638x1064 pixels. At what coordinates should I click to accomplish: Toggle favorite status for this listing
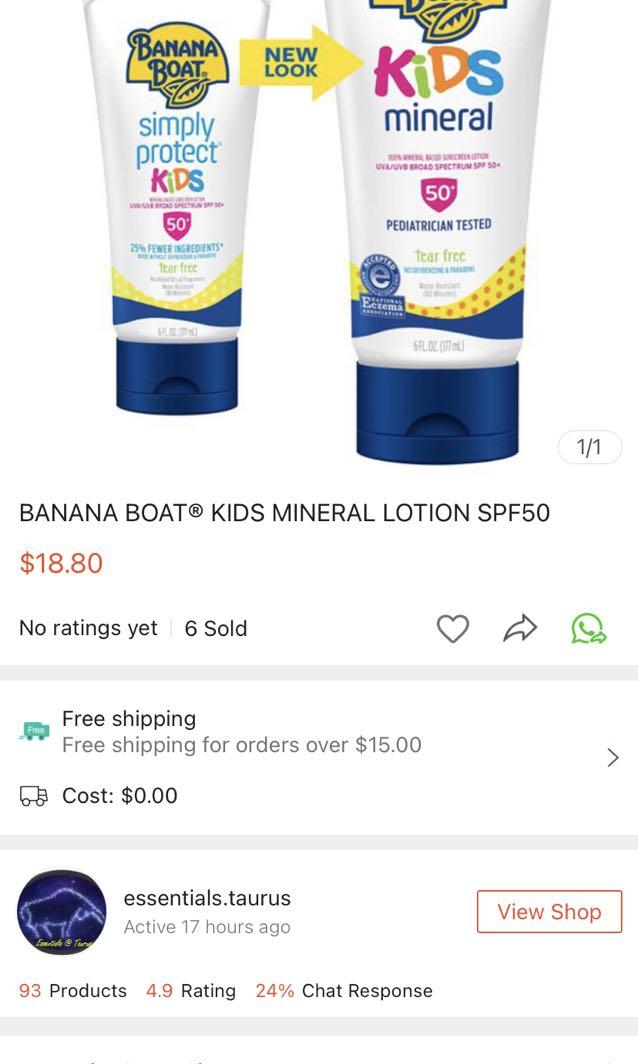point(453,628)
